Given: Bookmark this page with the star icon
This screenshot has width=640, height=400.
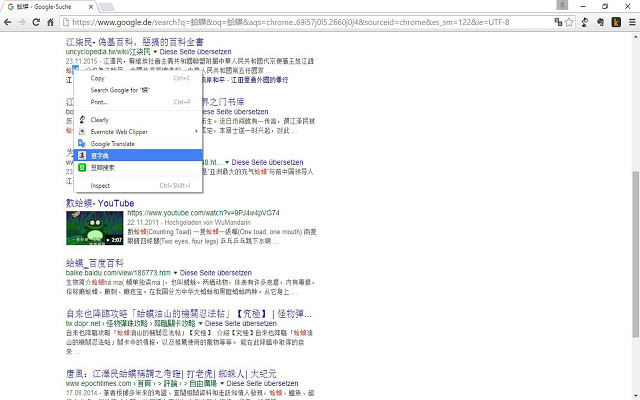Looking at the screenshot, I should pyautogui.click(x=569, y=22).
